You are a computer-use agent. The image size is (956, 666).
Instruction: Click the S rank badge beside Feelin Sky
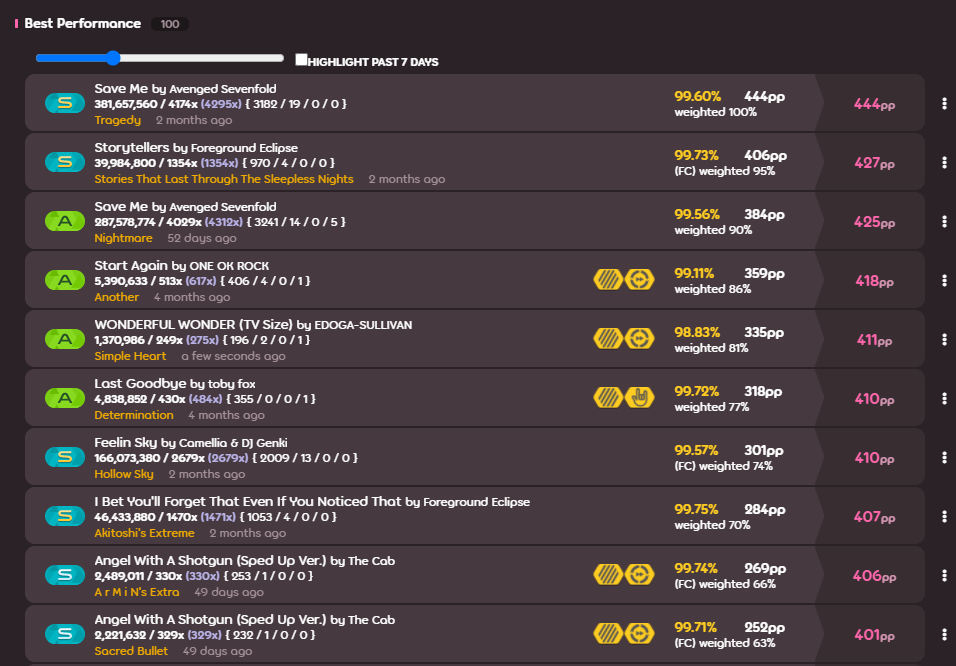tap(65, 457)
